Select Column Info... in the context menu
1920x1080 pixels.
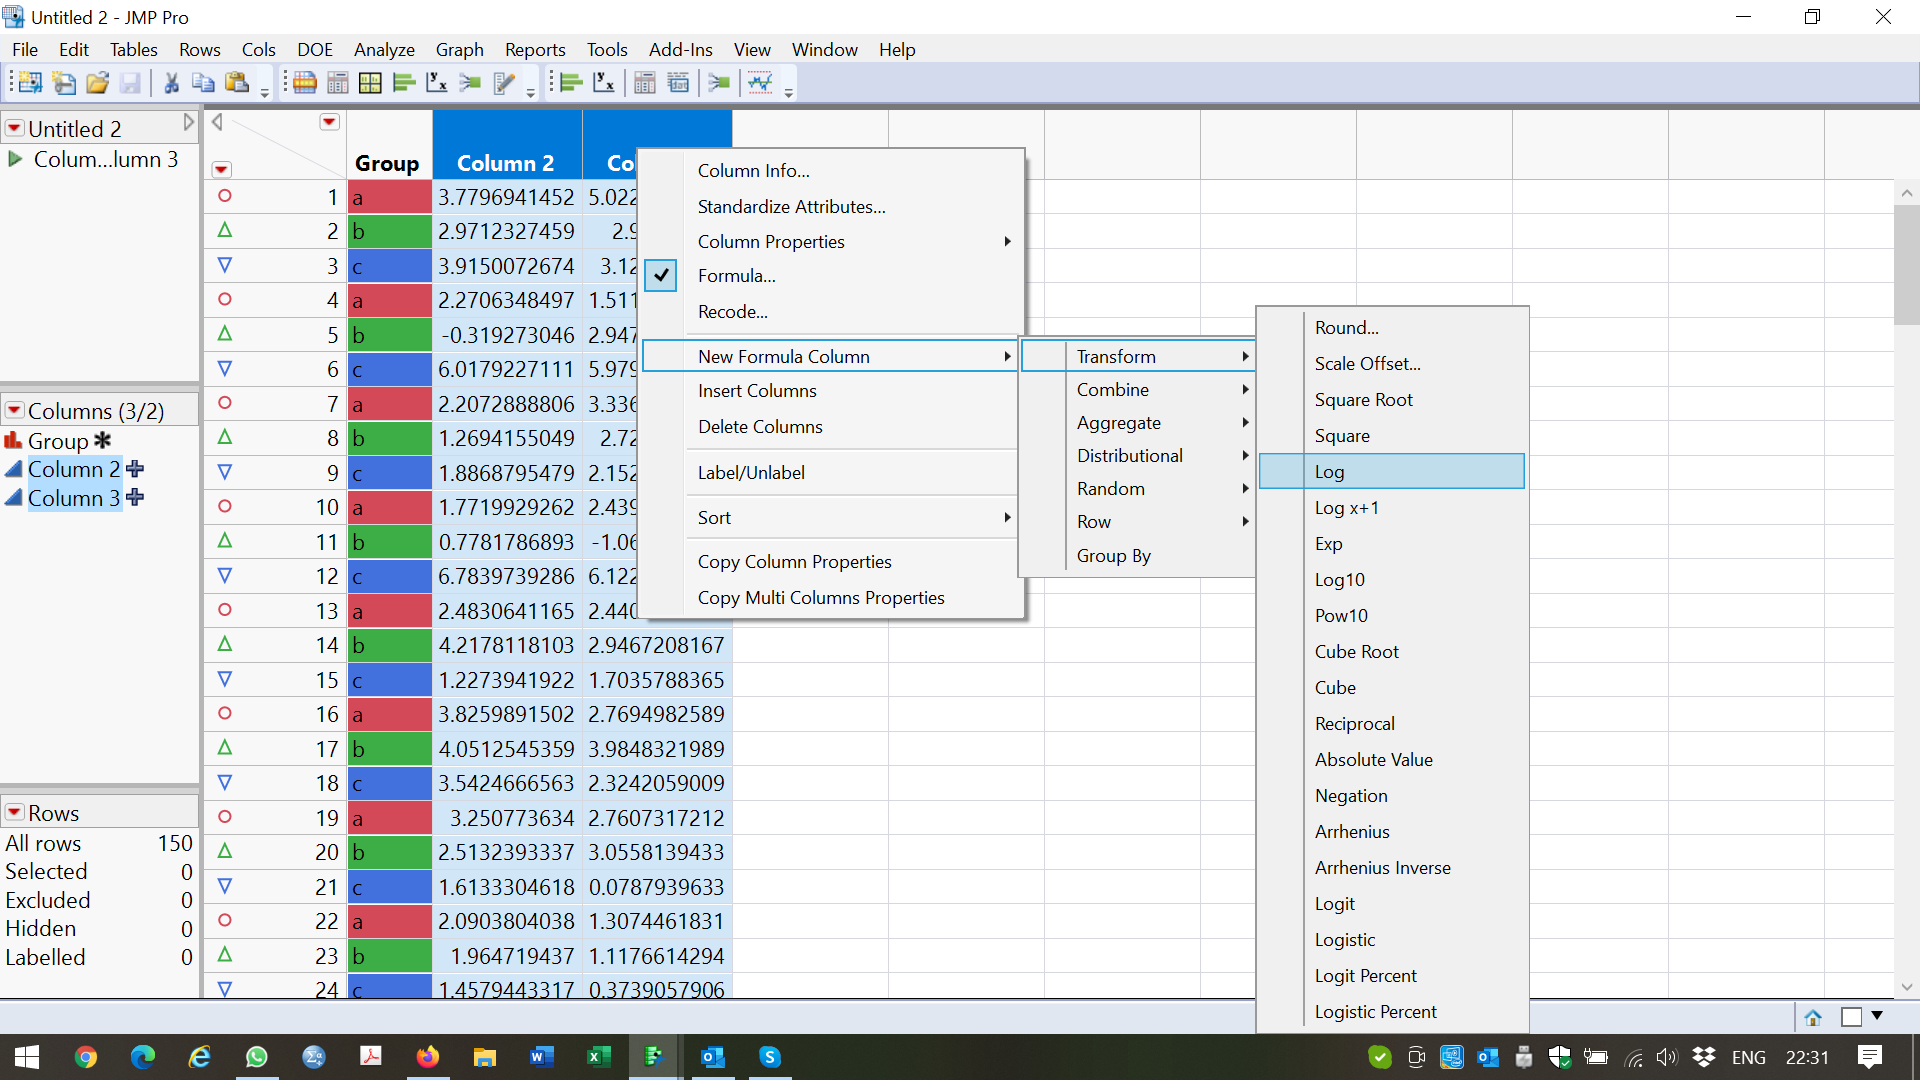click(x=753, y=171)
